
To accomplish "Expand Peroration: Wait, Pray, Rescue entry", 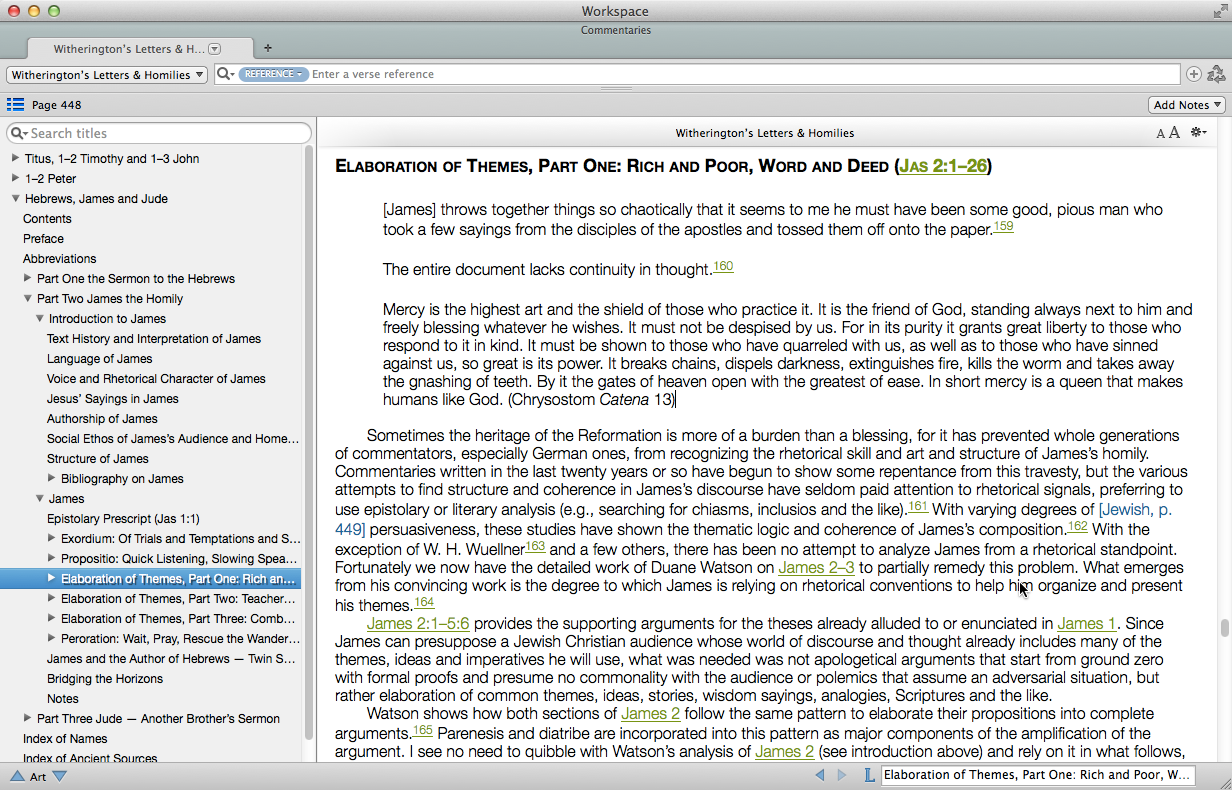I will [x=52, y=639].
